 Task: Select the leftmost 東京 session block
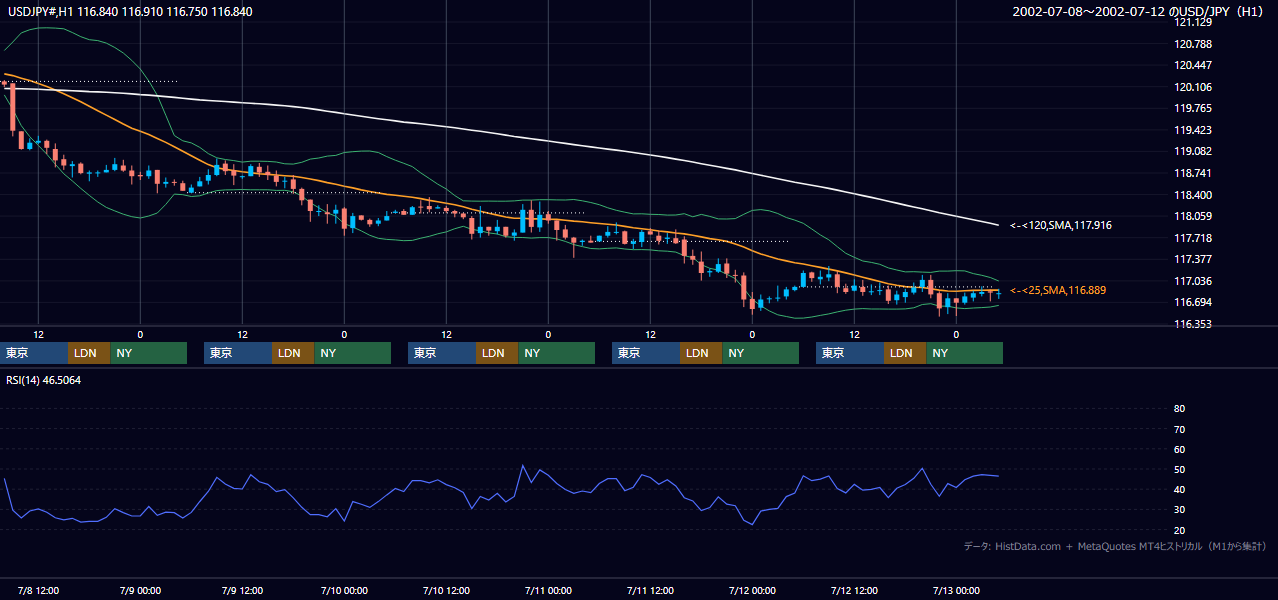pyautogui.click(x=34, y=353)
